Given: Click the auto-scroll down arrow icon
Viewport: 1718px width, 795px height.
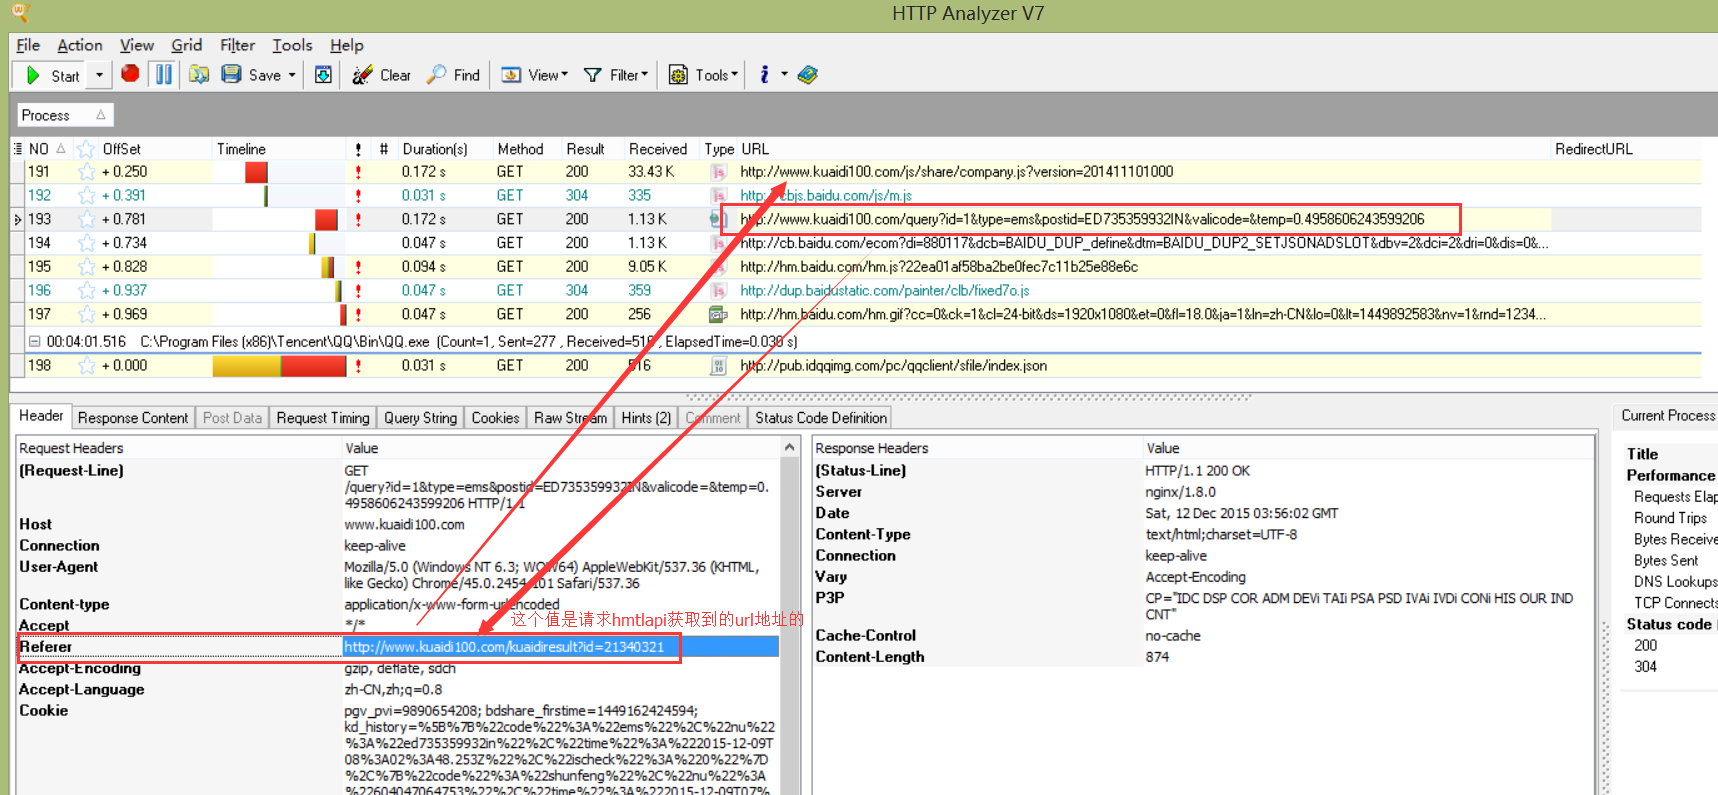Looking at the screenshot, I should [323, 75].
